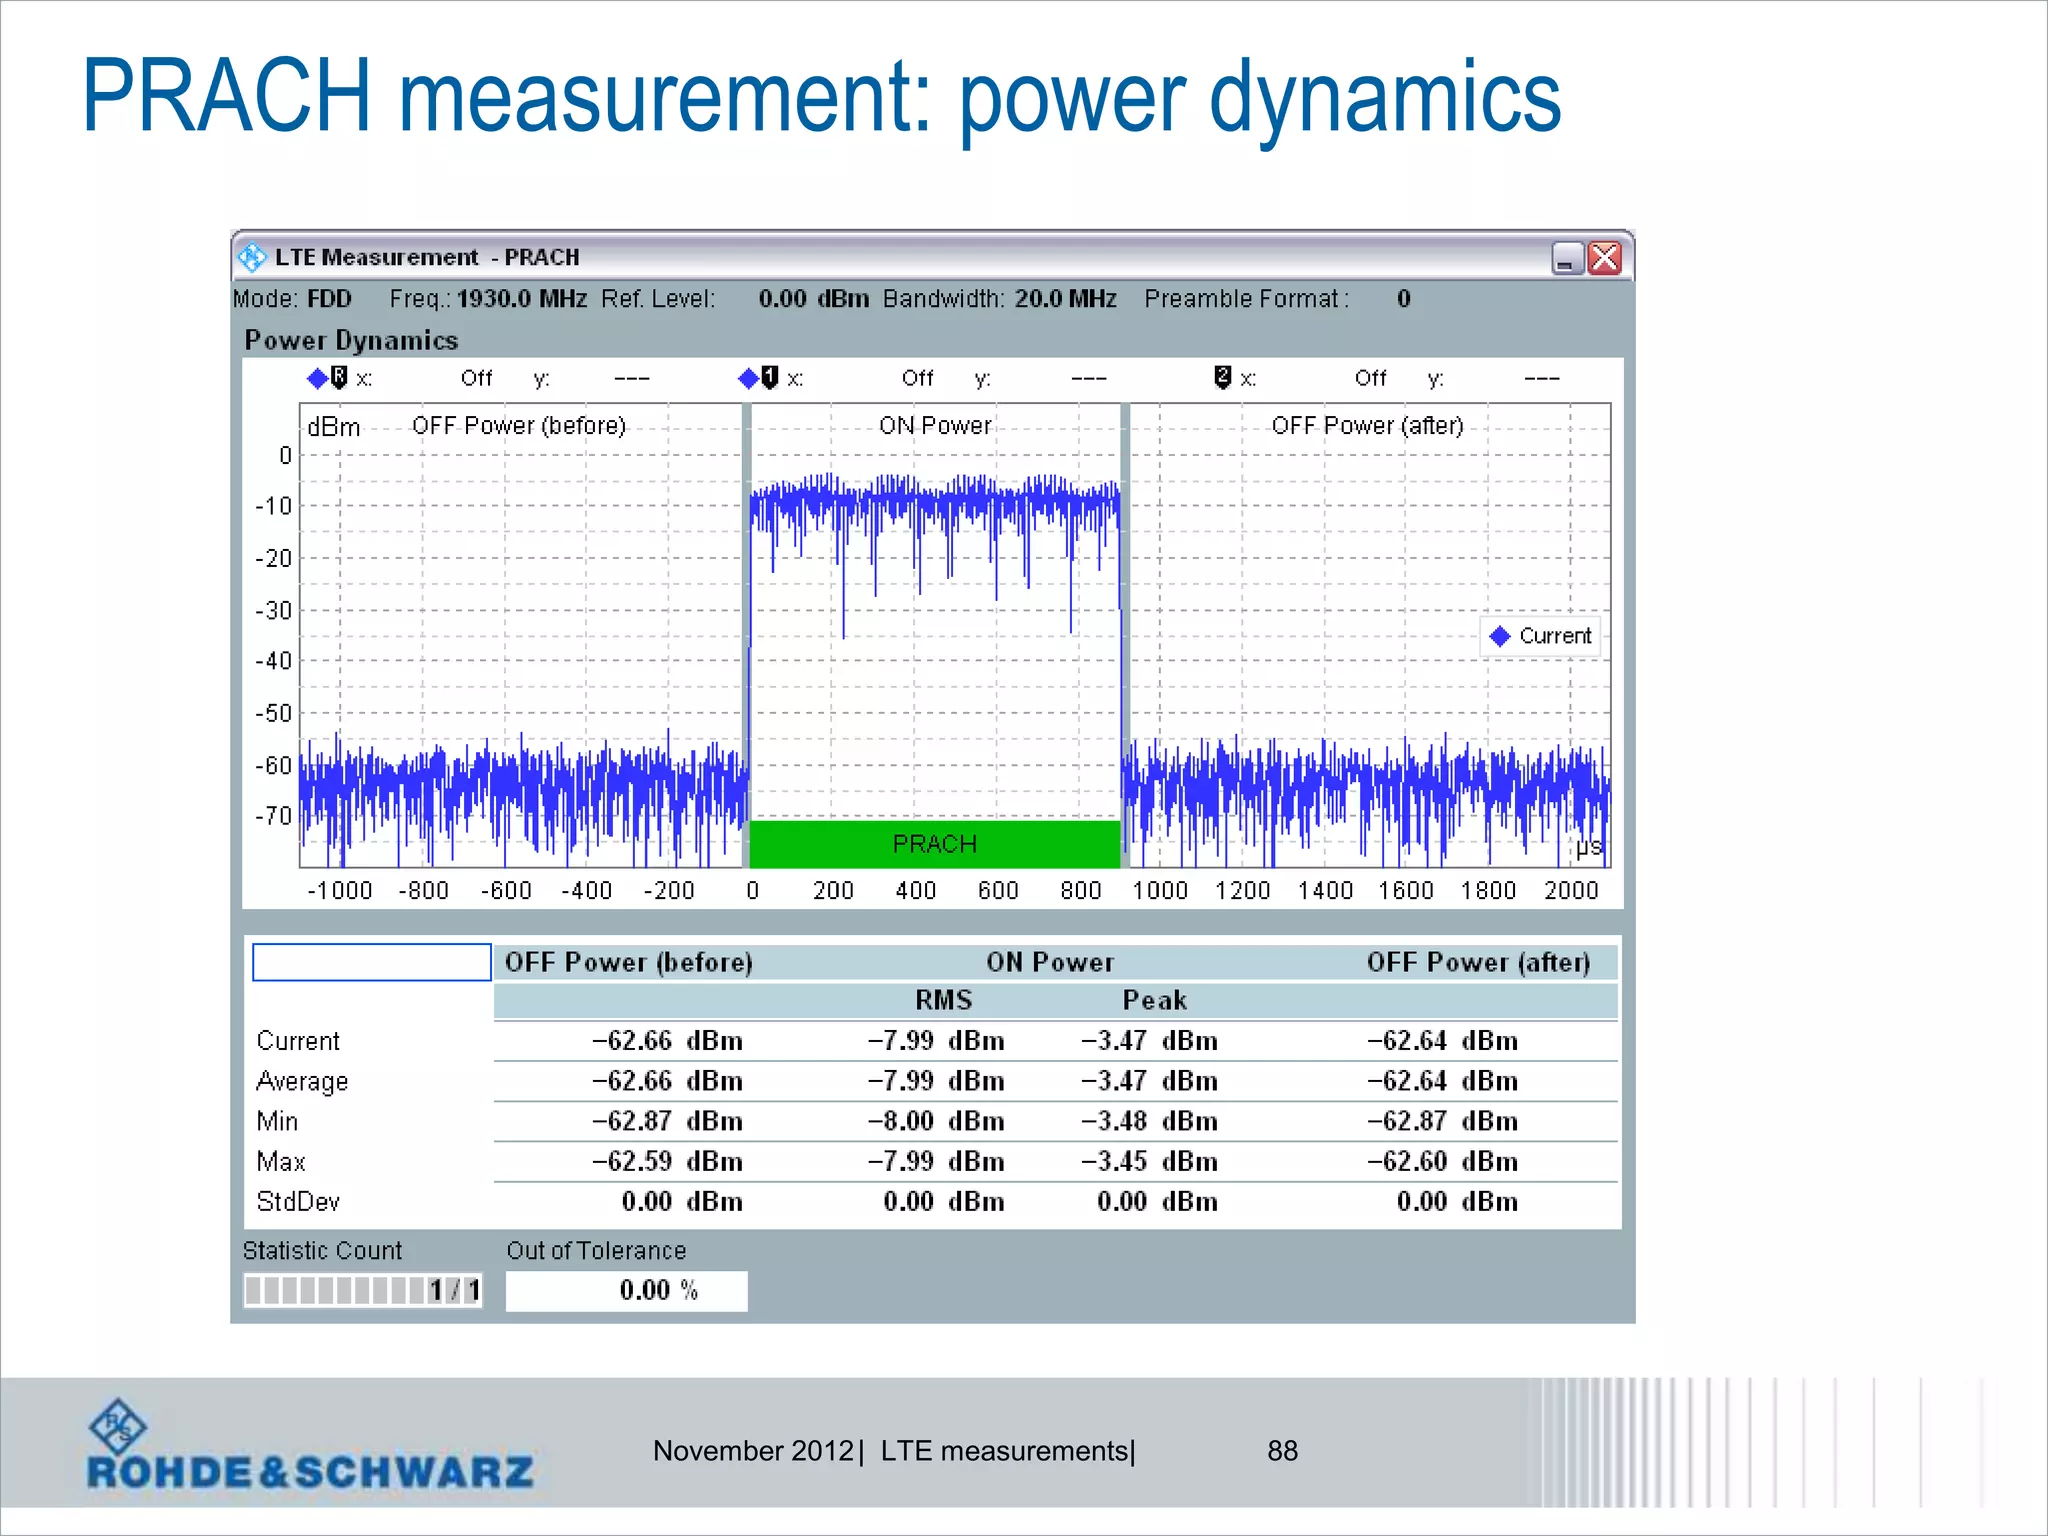Click Current OFF Power before value -62.66 dBm
Screen dimensions: 2048x1536
(667, 1041)
